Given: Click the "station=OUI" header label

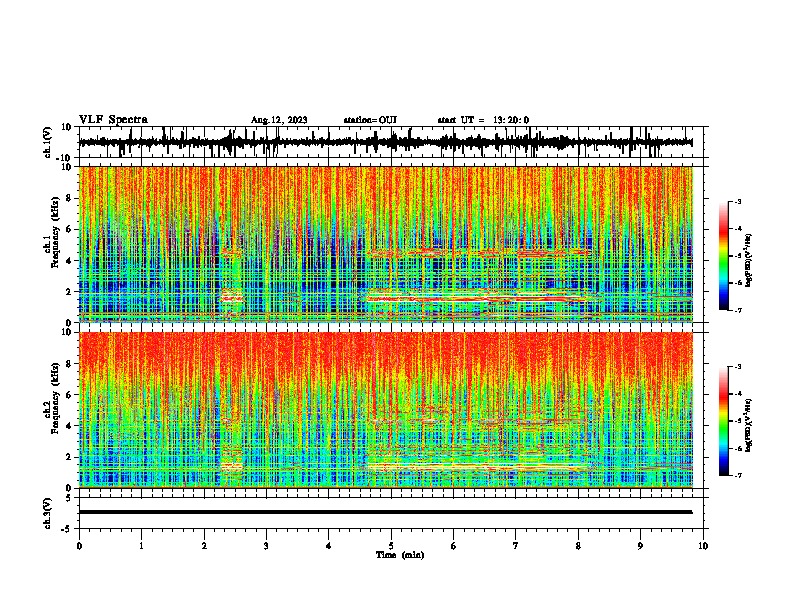Looking at the screenshot, I should [370, 120].
